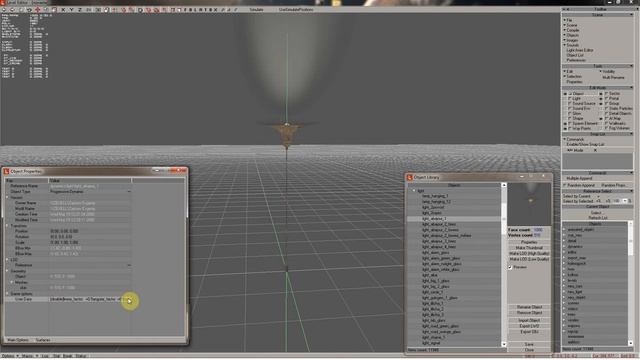640x360 pixels.
Task: Click Remove Object in Object Library
Action: (x=529, y=313)
